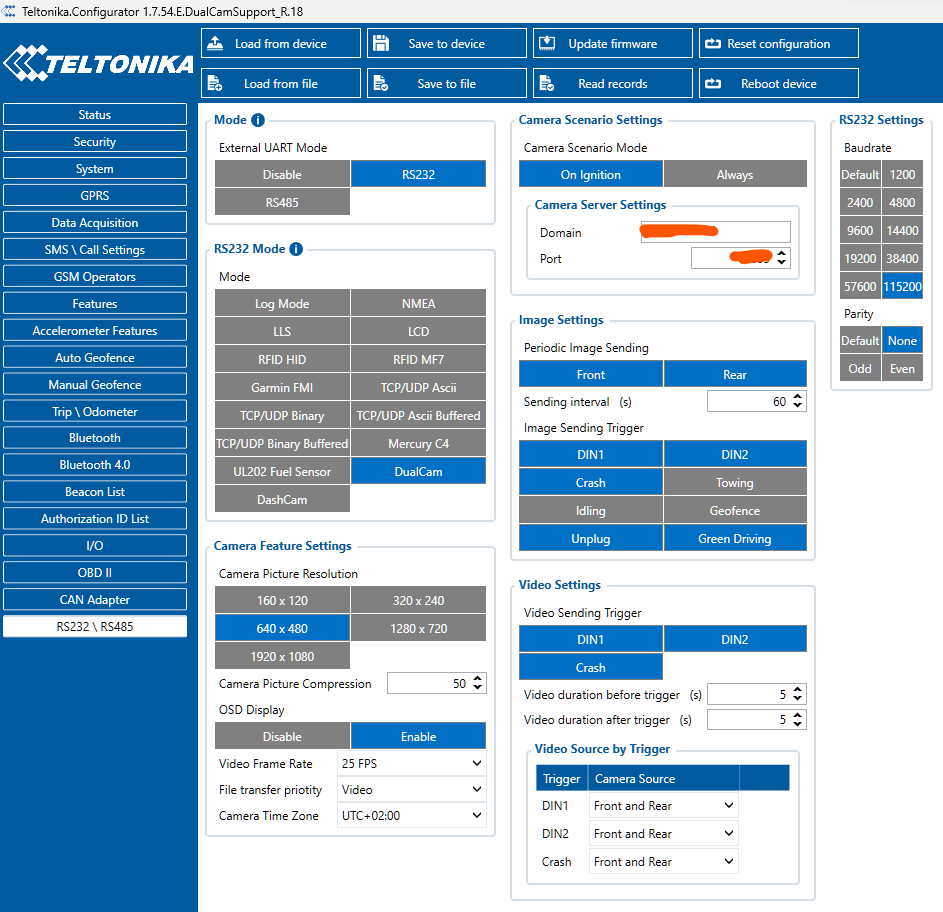
Task: Open the Bluetooth 4.0 section
Action: [x=95, y=464]
